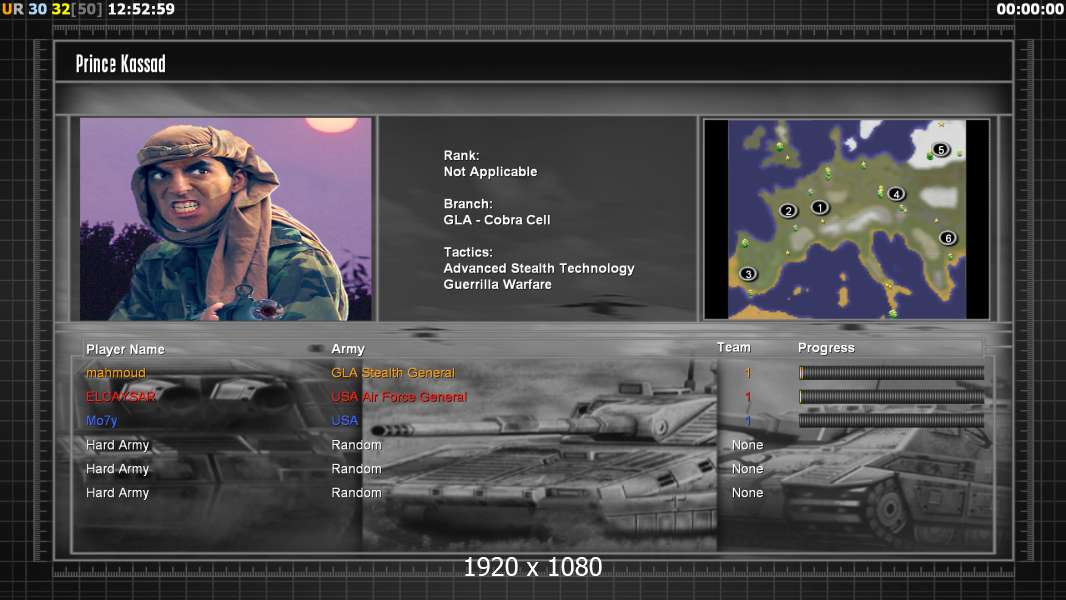Click Mo7y's loading progress bar
This screenshot has height=600, width=1066.
891,421
